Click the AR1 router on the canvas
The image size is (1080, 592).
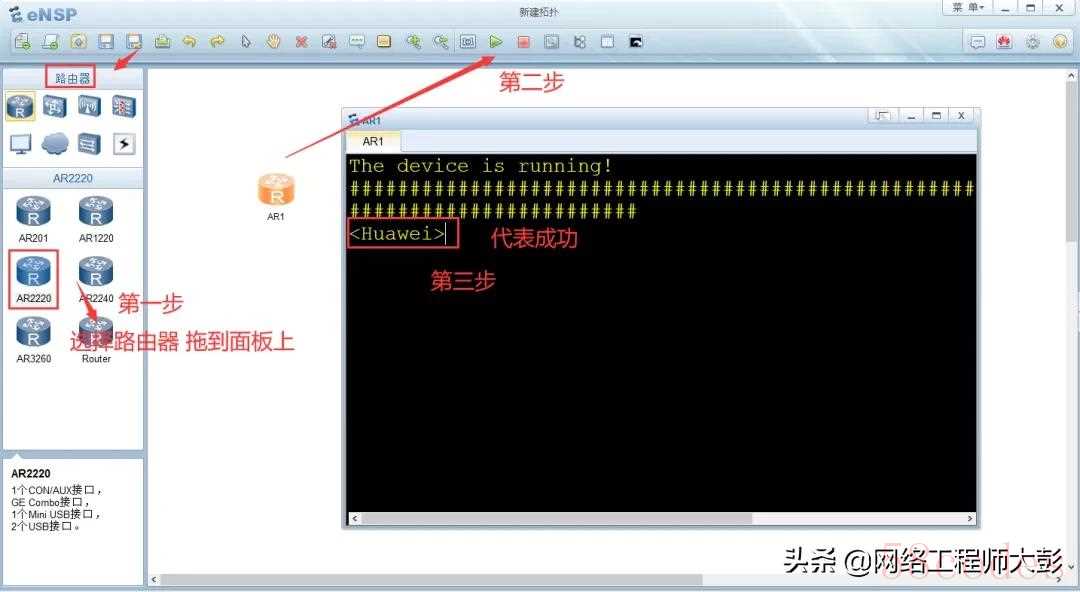276,196
